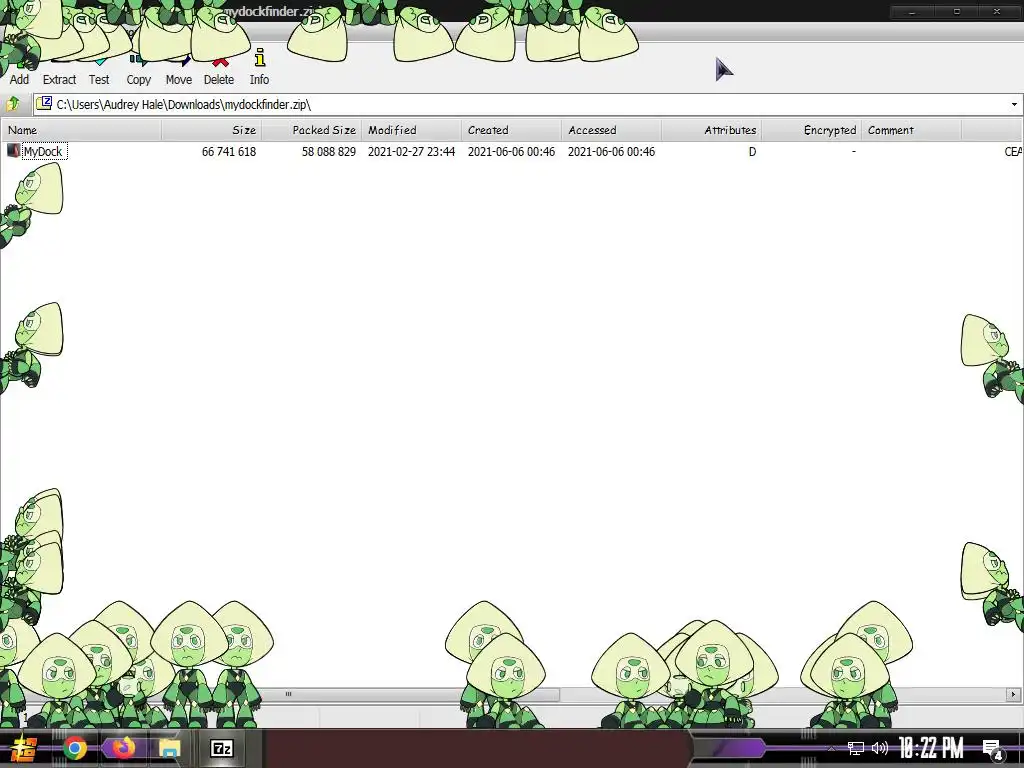Open Firefox from the taskbar
Viewport: 1024px width, 768px height.
coord(123,748)
